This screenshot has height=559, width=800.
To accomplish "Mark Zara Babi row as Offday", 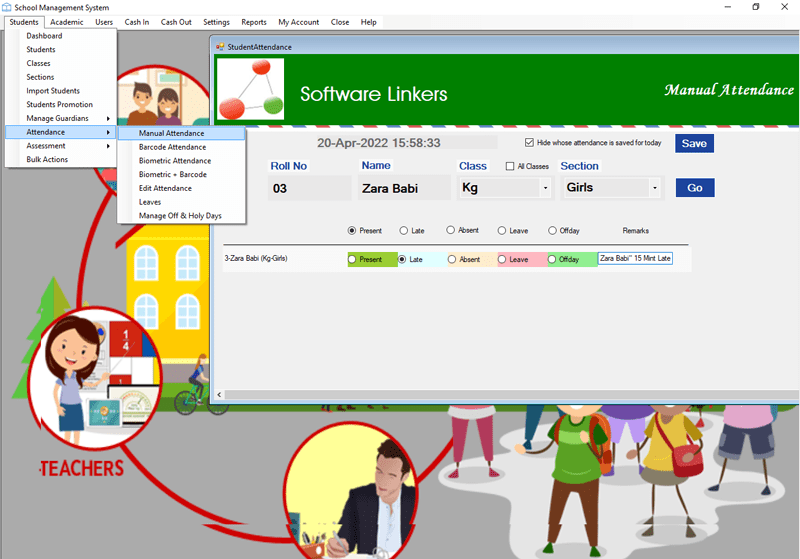I will [552, 259].
